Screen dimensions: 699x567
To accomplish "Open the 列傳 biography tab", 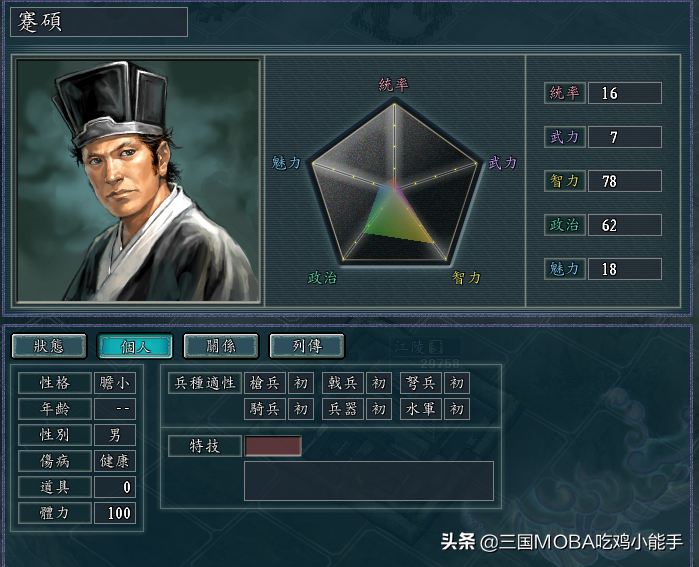I will pyautogui.click(x=307, y=346).
